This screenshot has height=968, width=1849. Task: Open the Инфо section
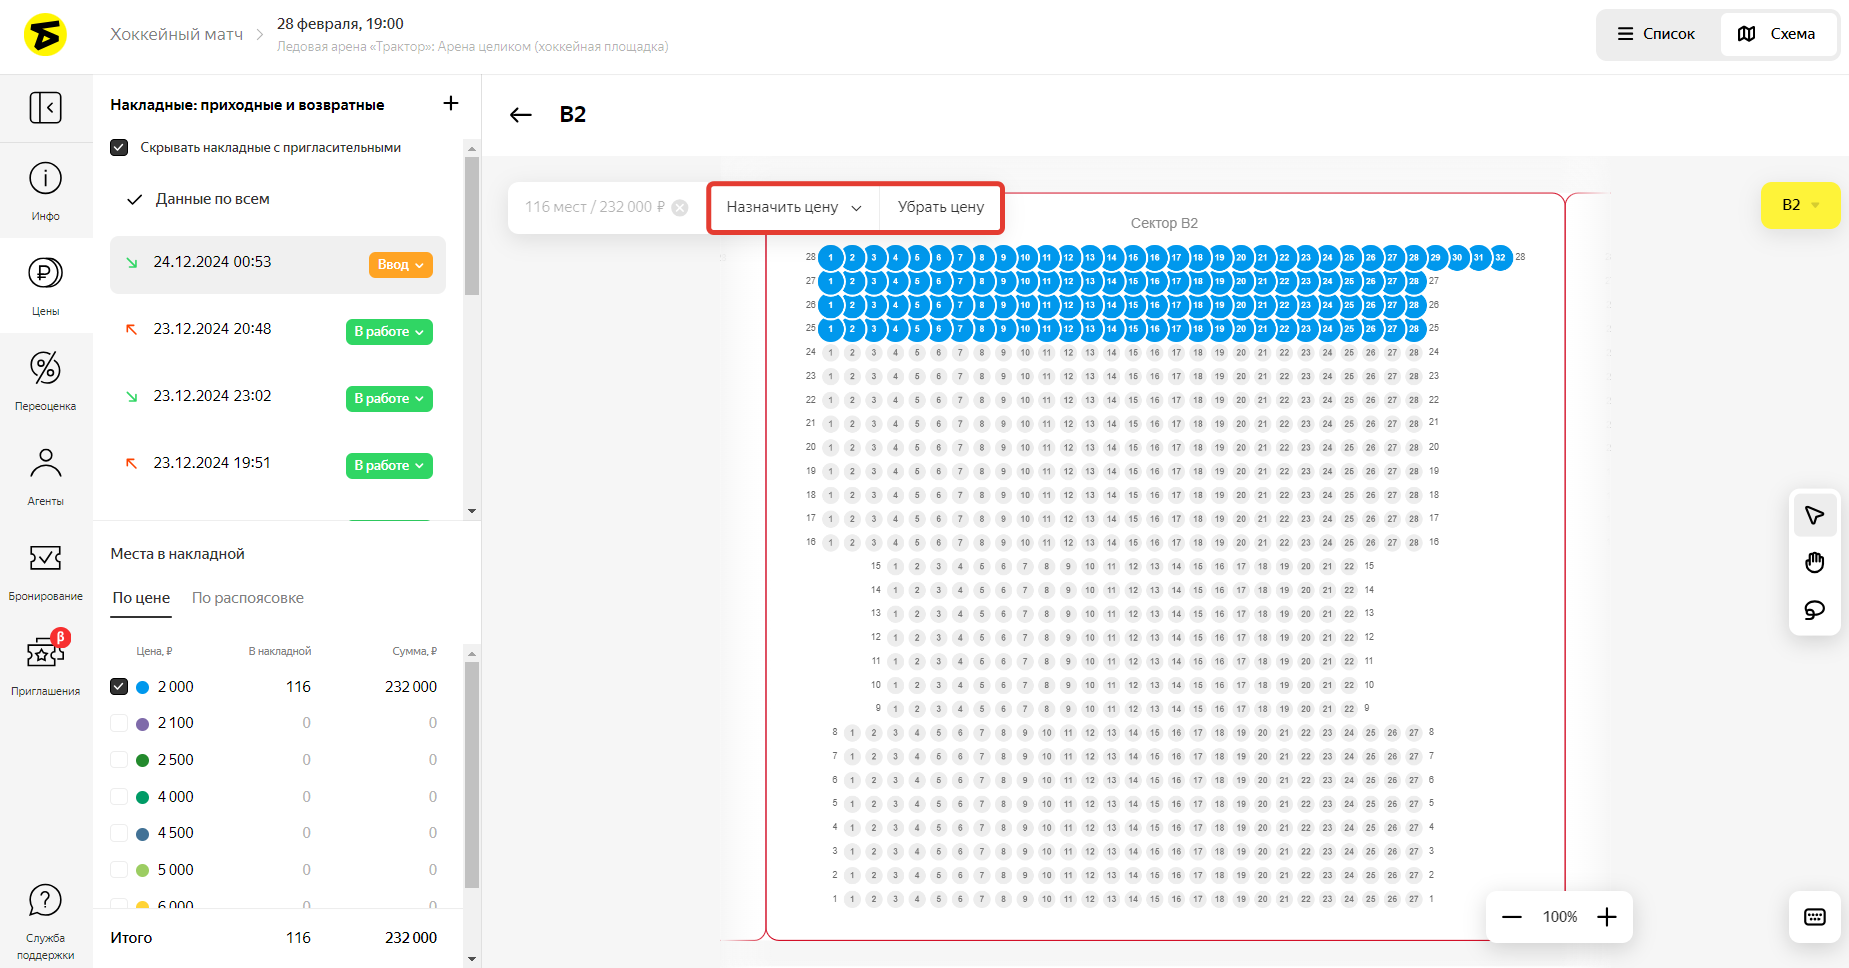(x=45, y=190)
